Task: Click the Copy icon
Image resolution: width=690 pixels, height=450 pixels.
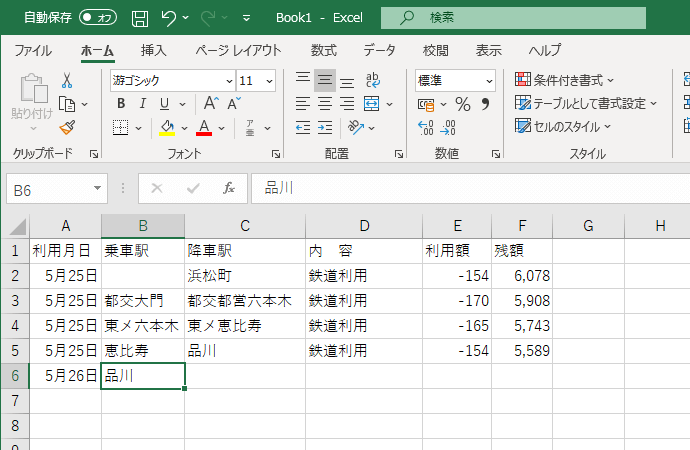Action: click(x=67, y=104)
